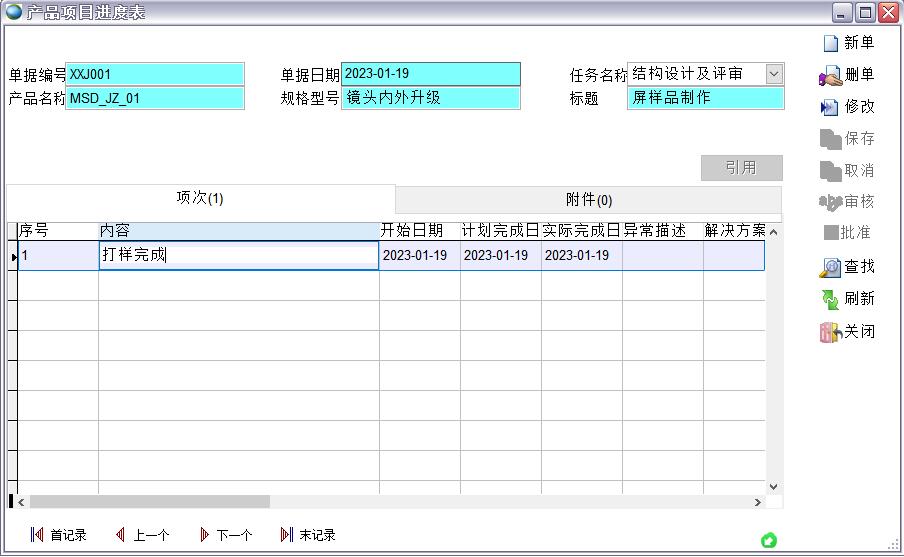Select the 项次(1) tab

[200, 198]
